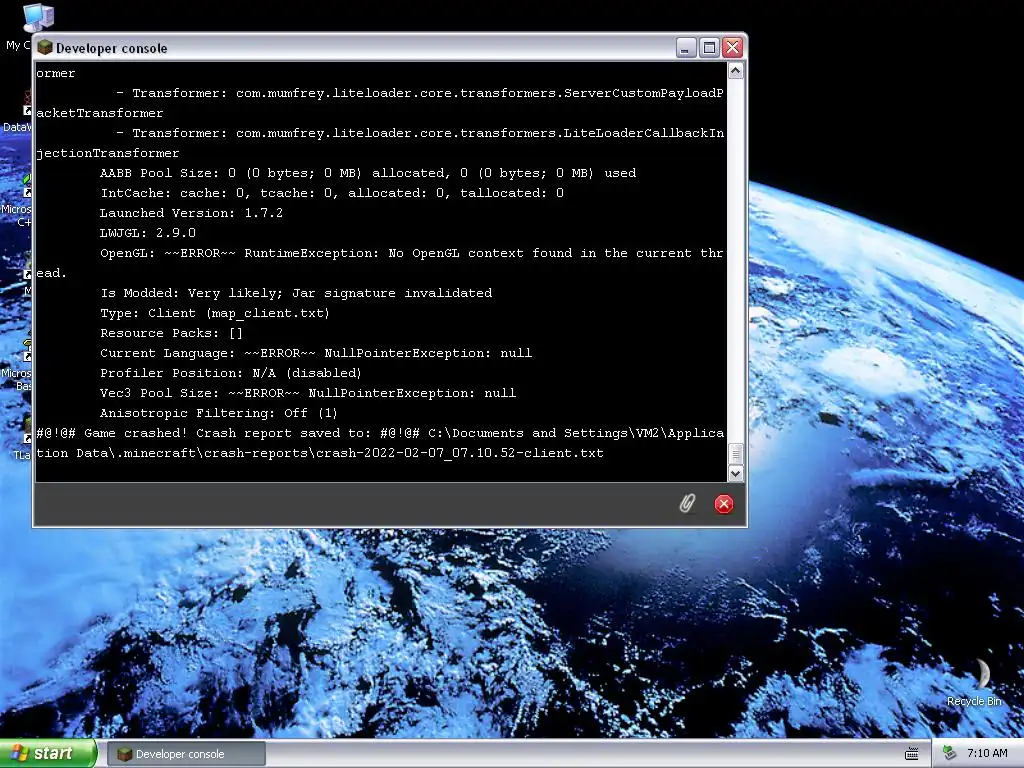Click the console scrollbar down arrow

coord(735,473)
